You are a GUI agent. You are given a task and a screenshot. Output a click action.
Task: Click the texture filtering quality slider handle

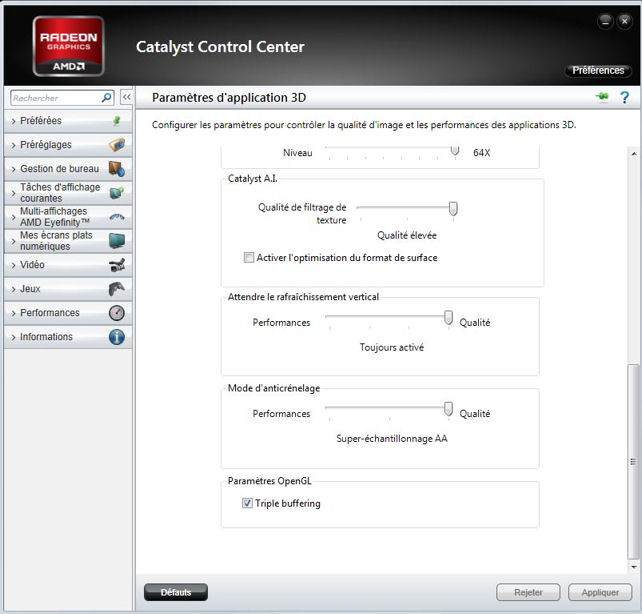point(453,208)
